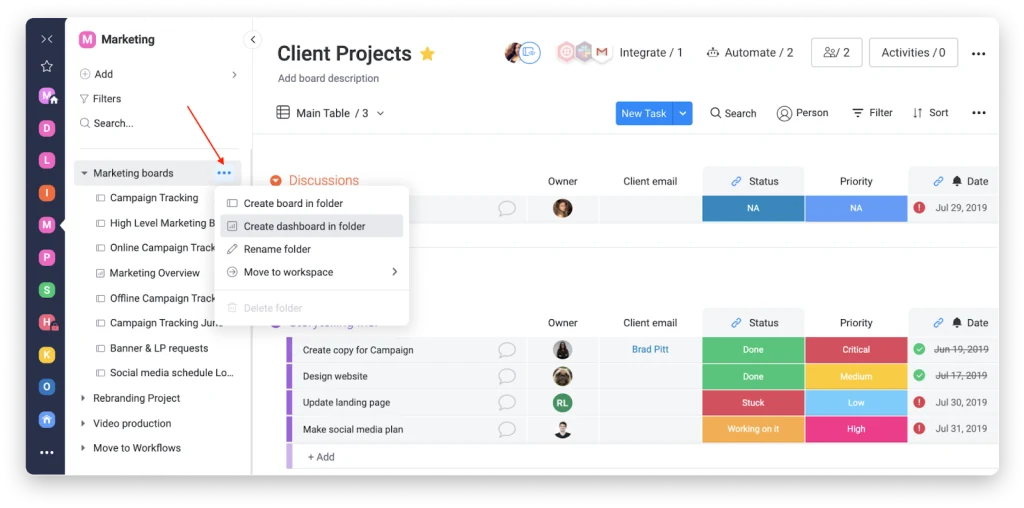Image resolution: width=1024 pixels, height=508 pixels.
Task: Click Automate / 2
Action: [x=750, y=53]
